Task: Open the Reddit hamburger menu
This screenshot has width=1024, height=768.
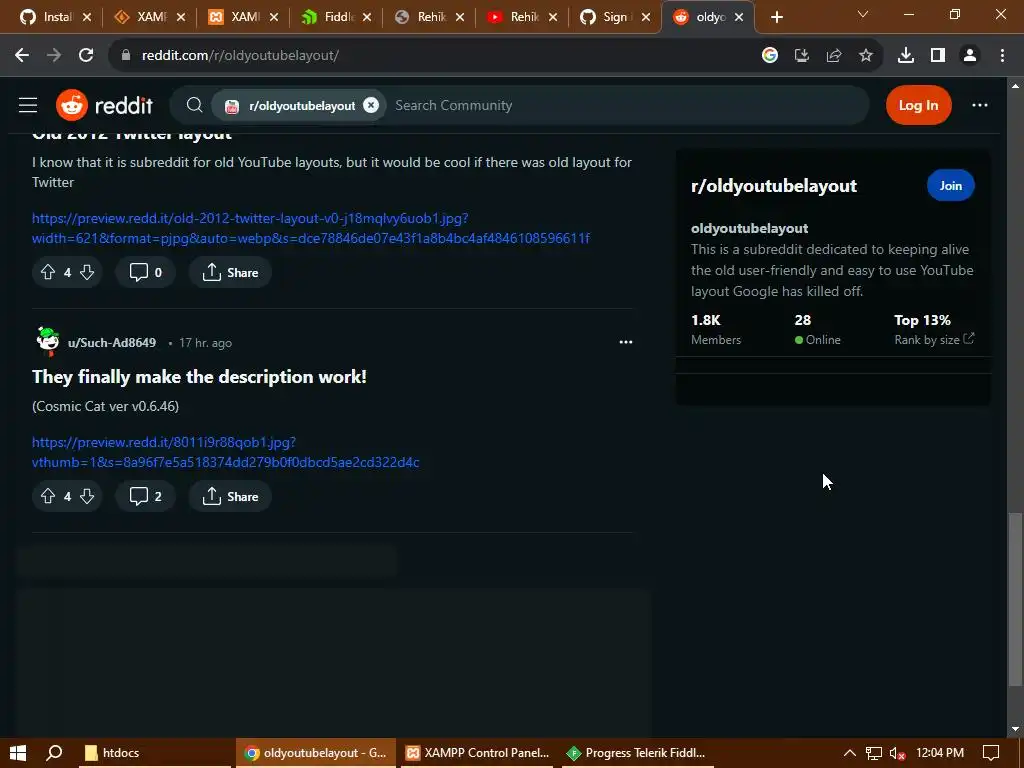Action: [27, 105]
